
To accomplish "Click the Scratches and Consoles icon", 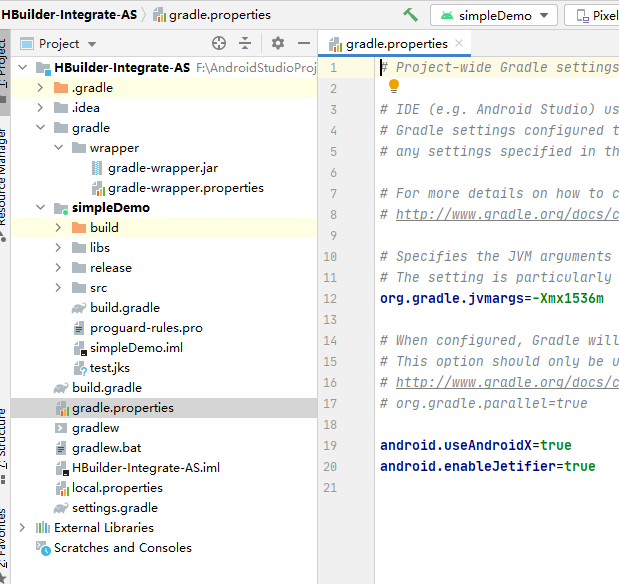I will (43, 548).
